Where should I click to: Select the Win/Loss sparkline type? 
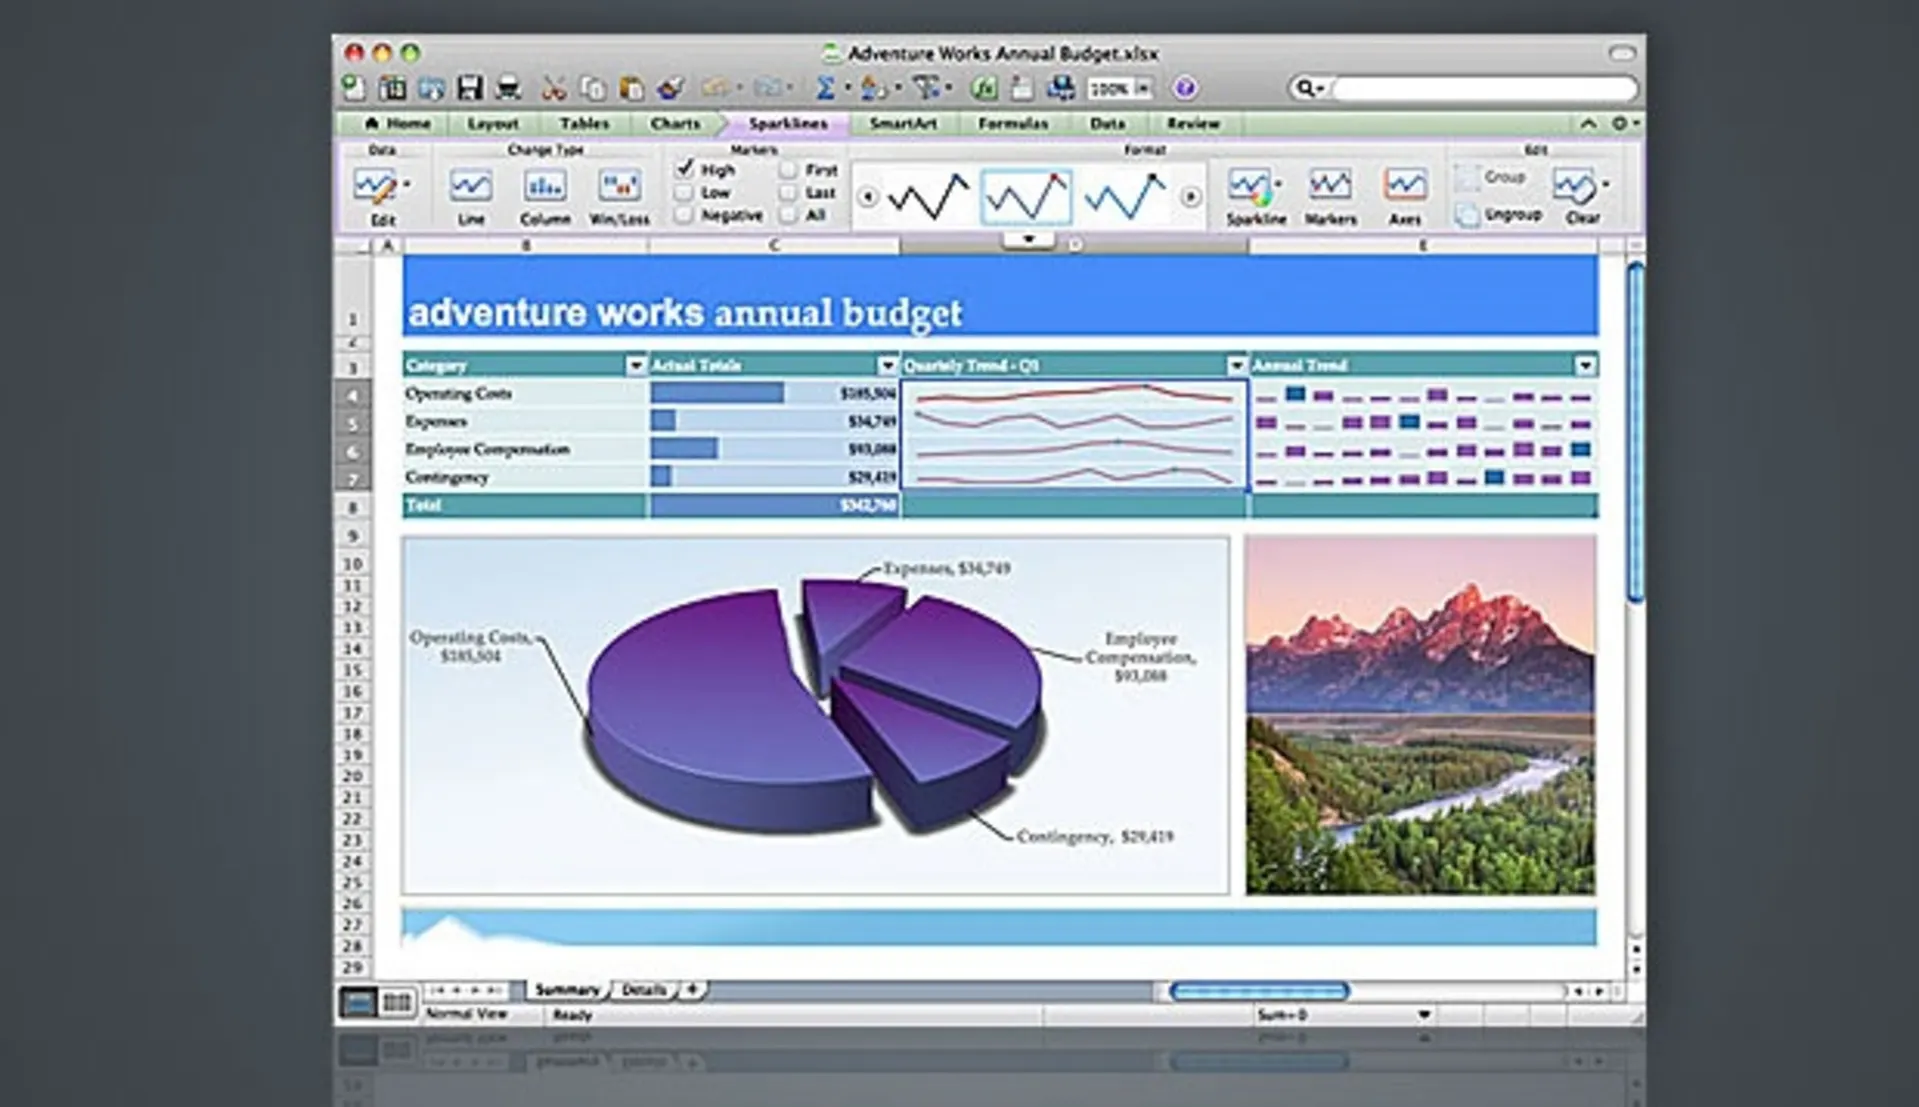[x=619, y=195]
